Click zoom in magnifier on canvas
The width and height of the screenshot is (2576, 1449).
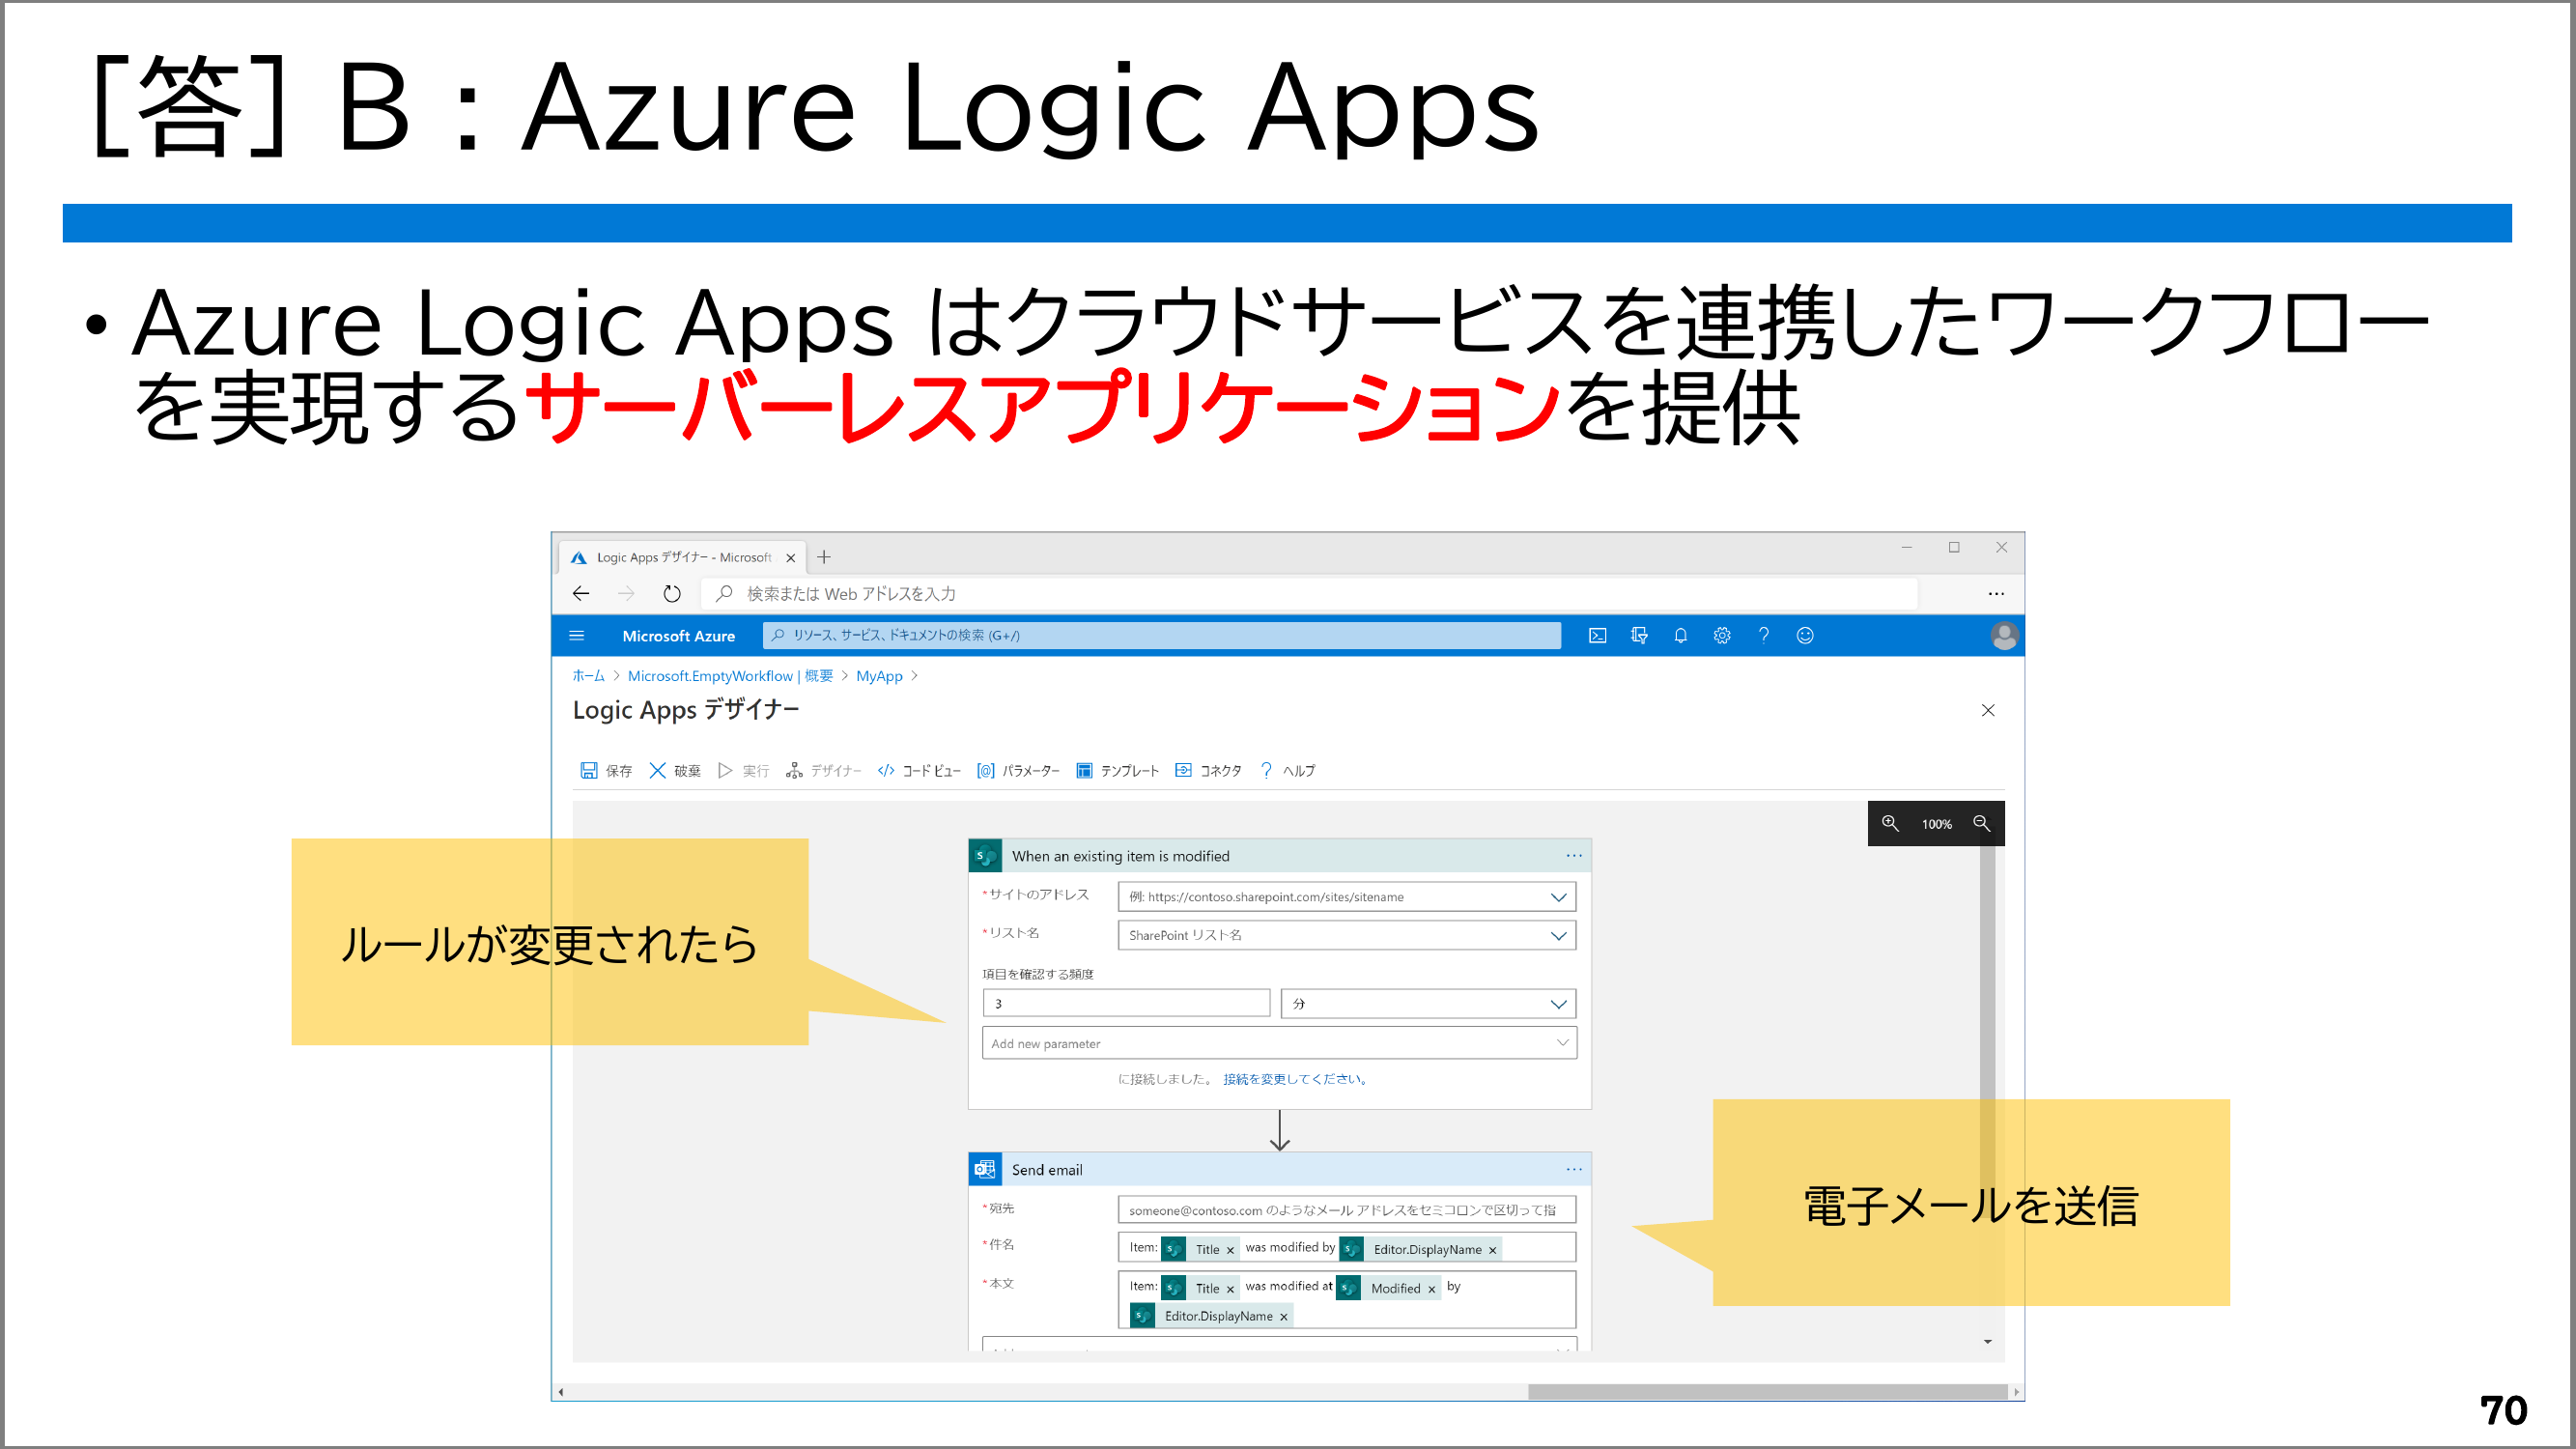pos(1889,823)
